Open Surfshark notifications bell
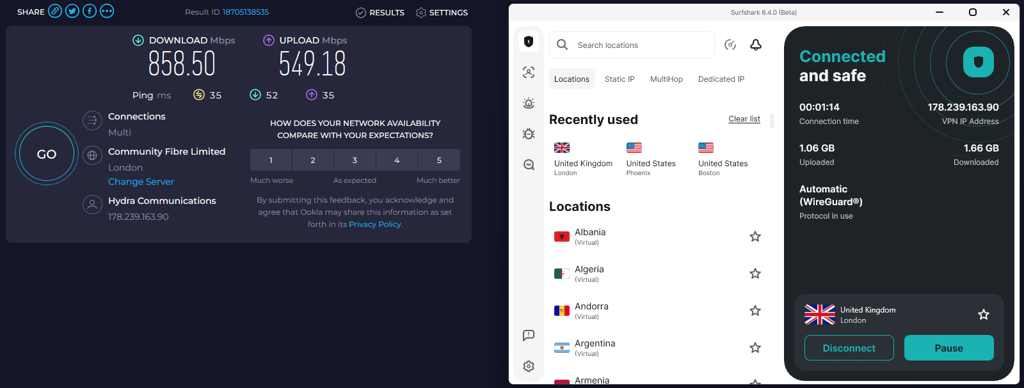 coord(756,45)
